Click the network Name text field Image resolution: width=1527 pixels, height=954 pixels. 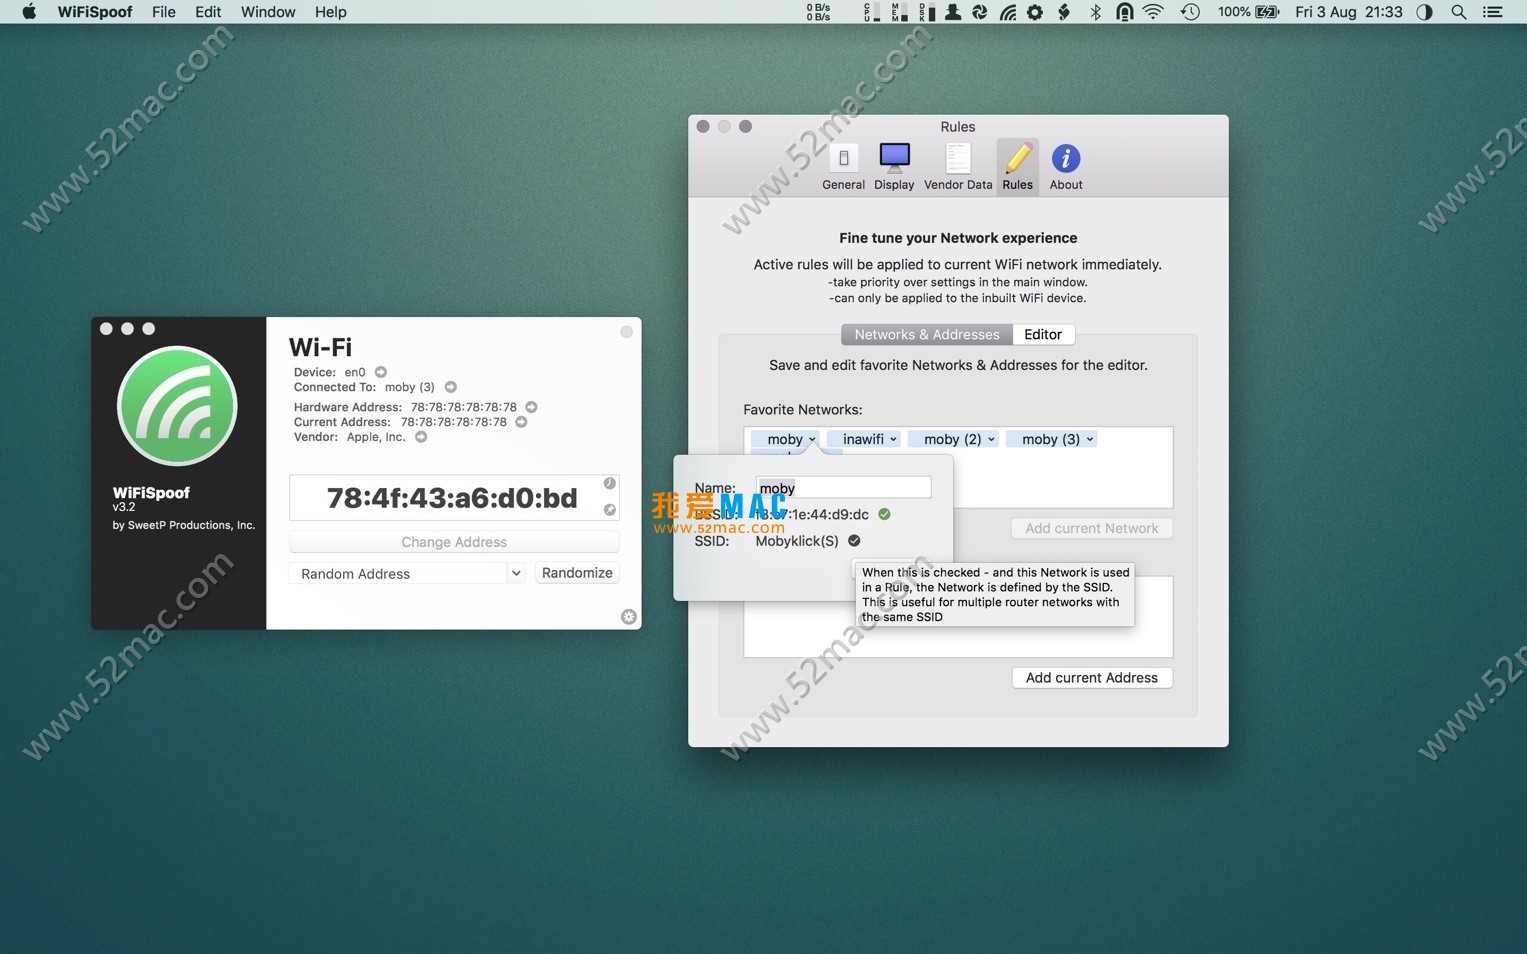click(843, 488)
